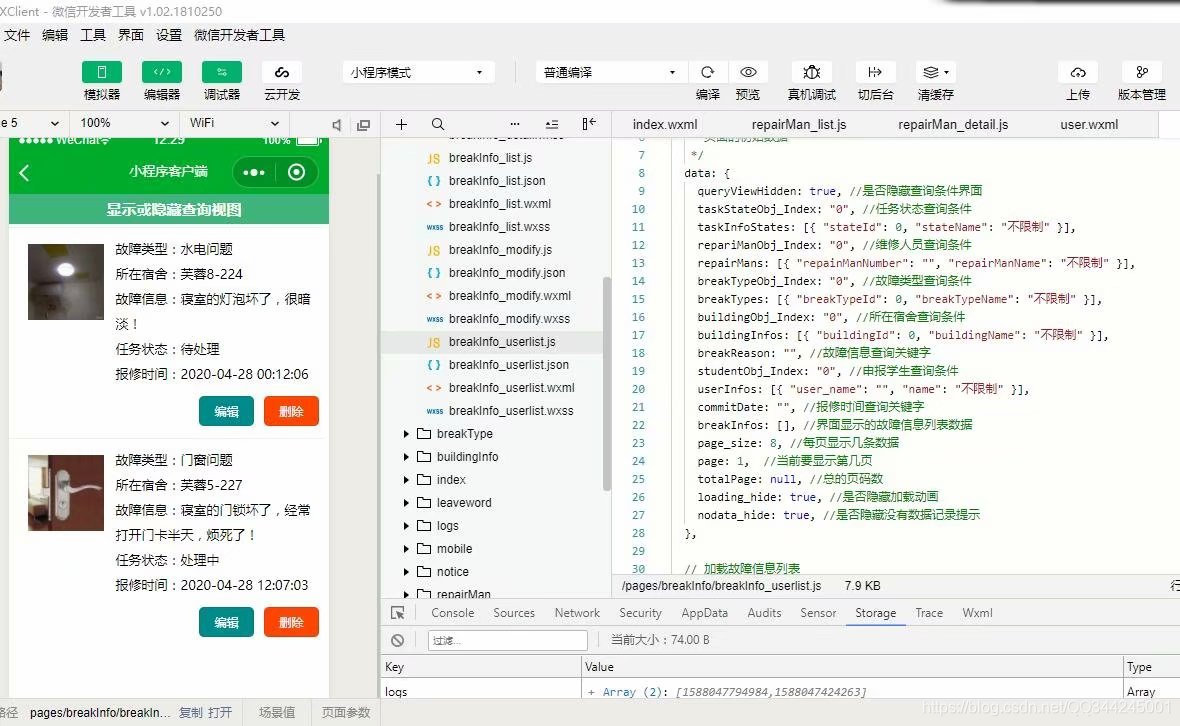Click the 过滤 storage filter input field
Image resolution: width=1180 pixels, height=726 pixels.
(x=508, y=640)
